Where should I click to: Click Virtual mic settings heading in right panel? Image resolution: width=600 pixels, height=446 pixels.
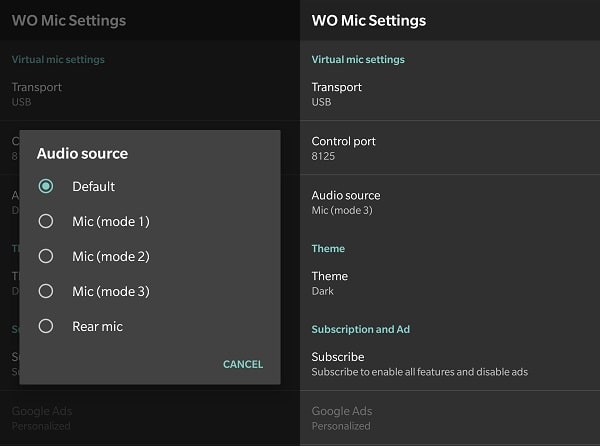tap(358, 59)
